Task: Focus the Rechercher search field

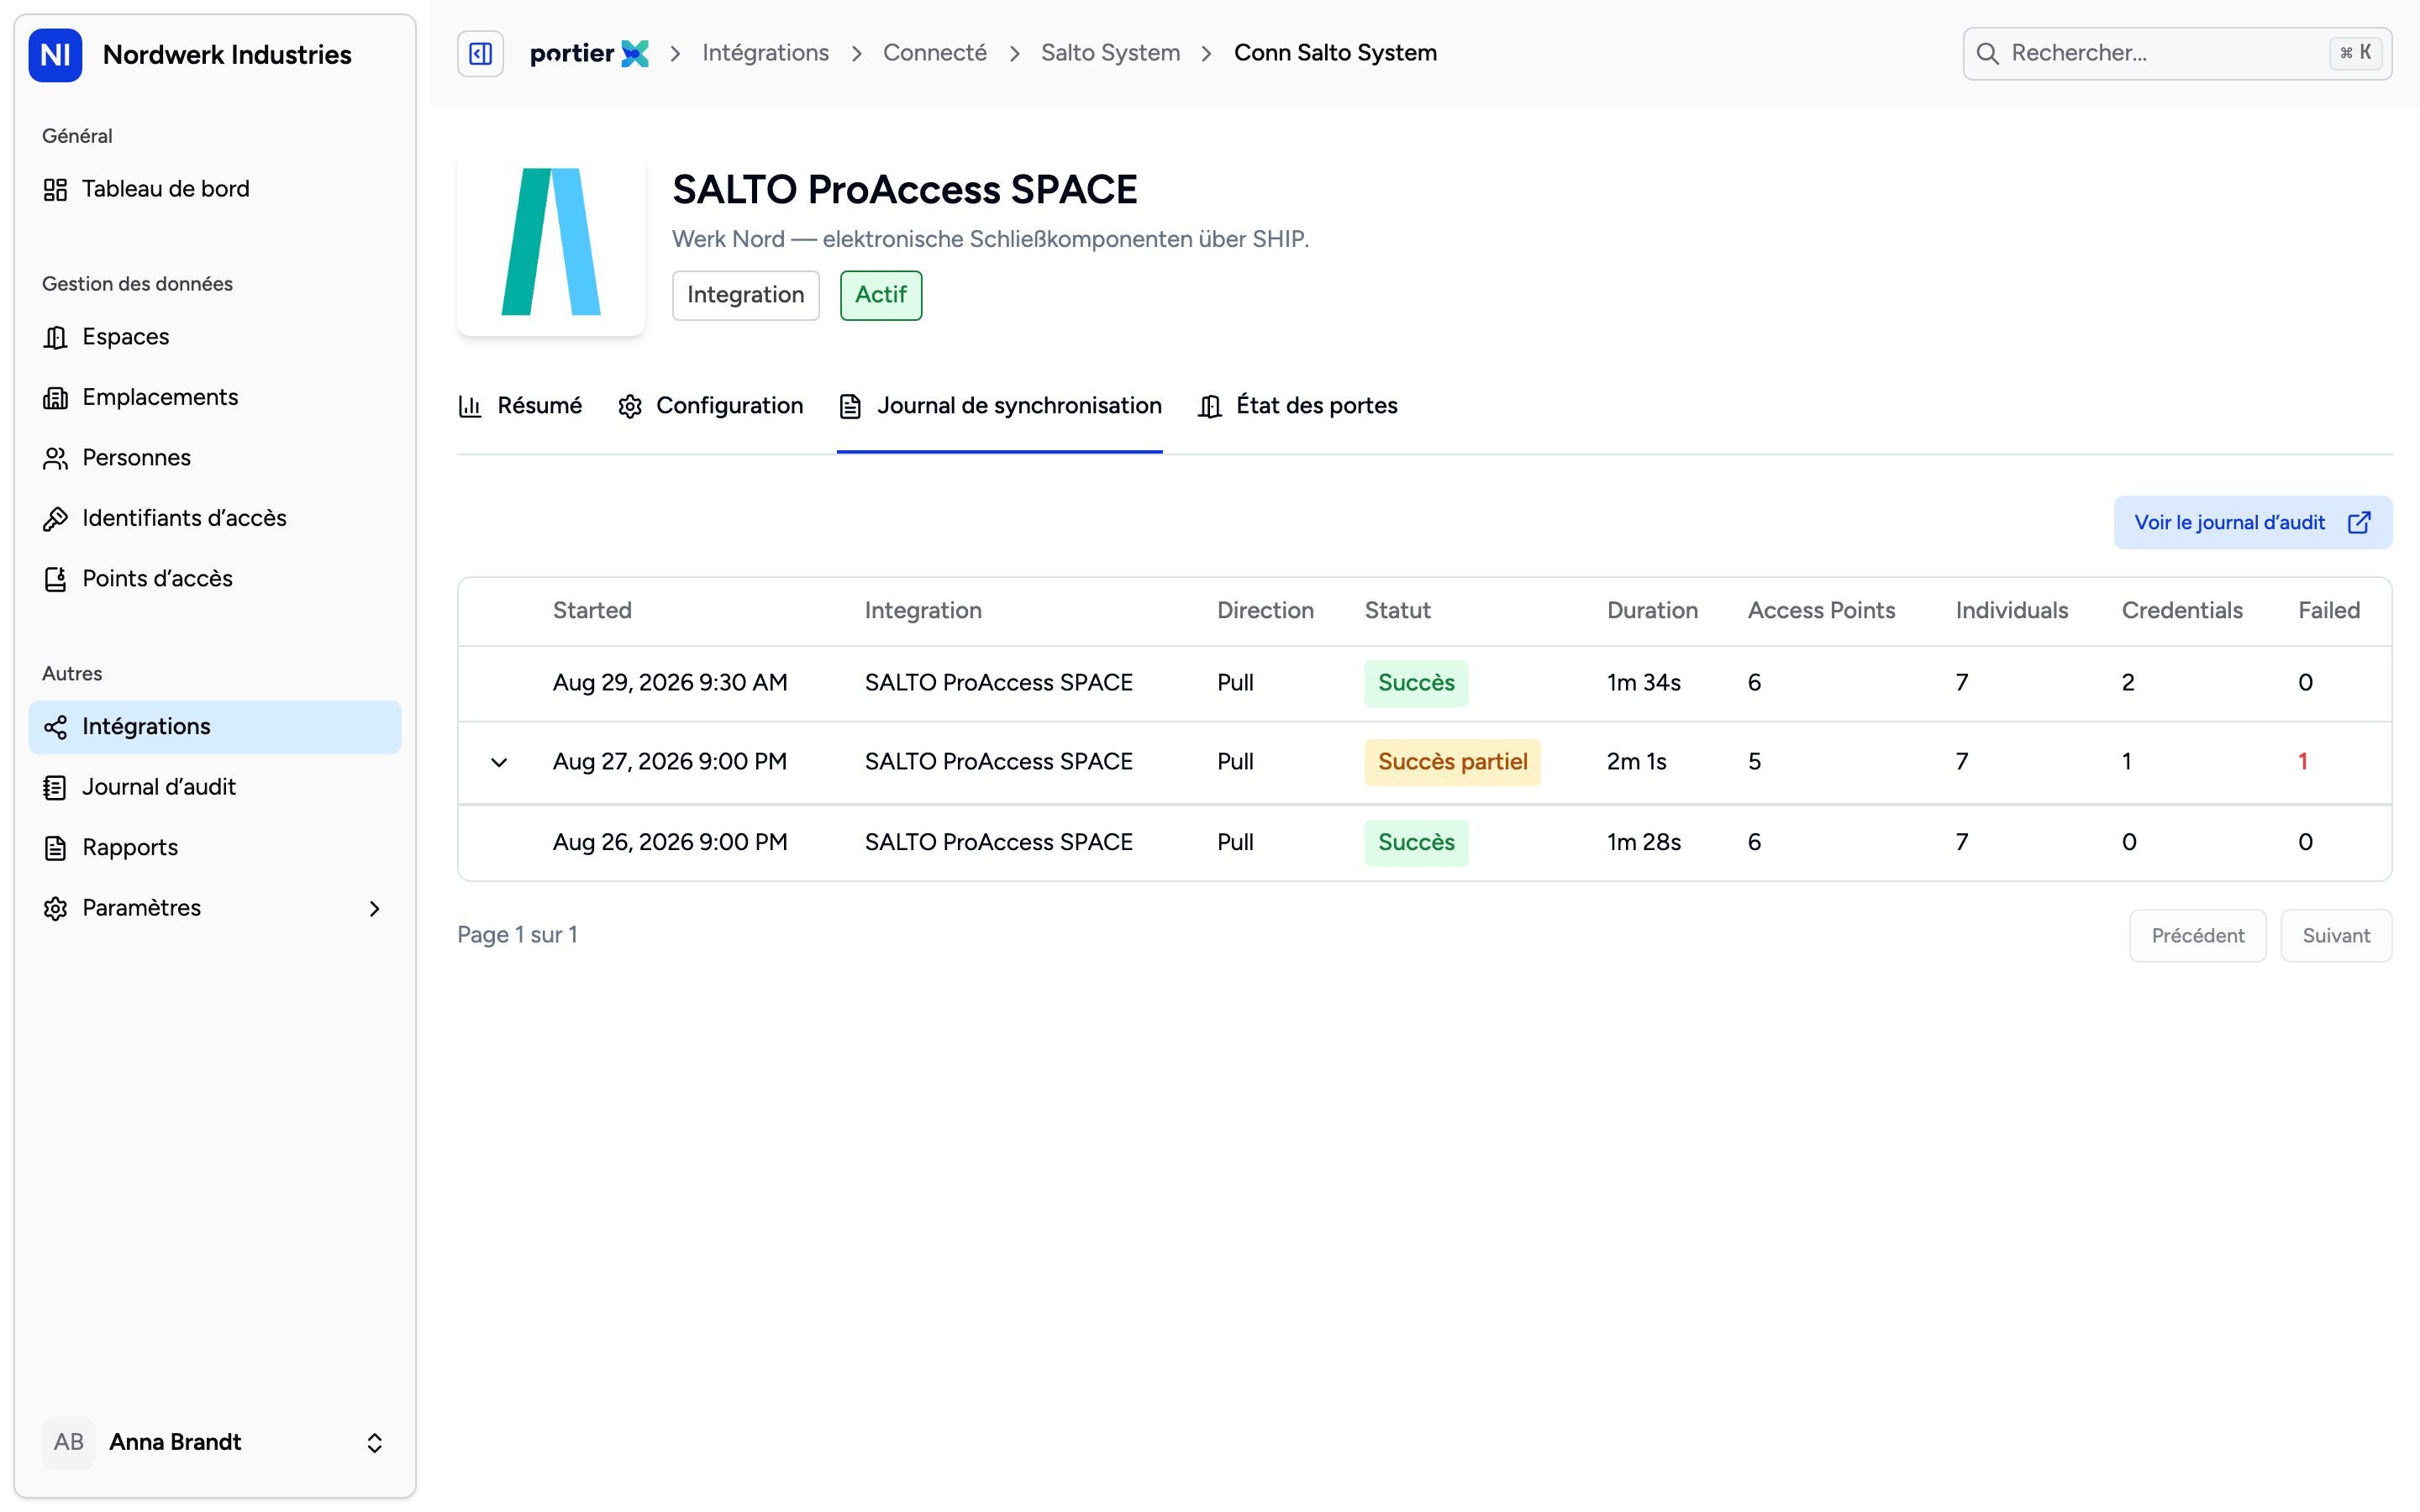Action: click(x=2178, y=53)
